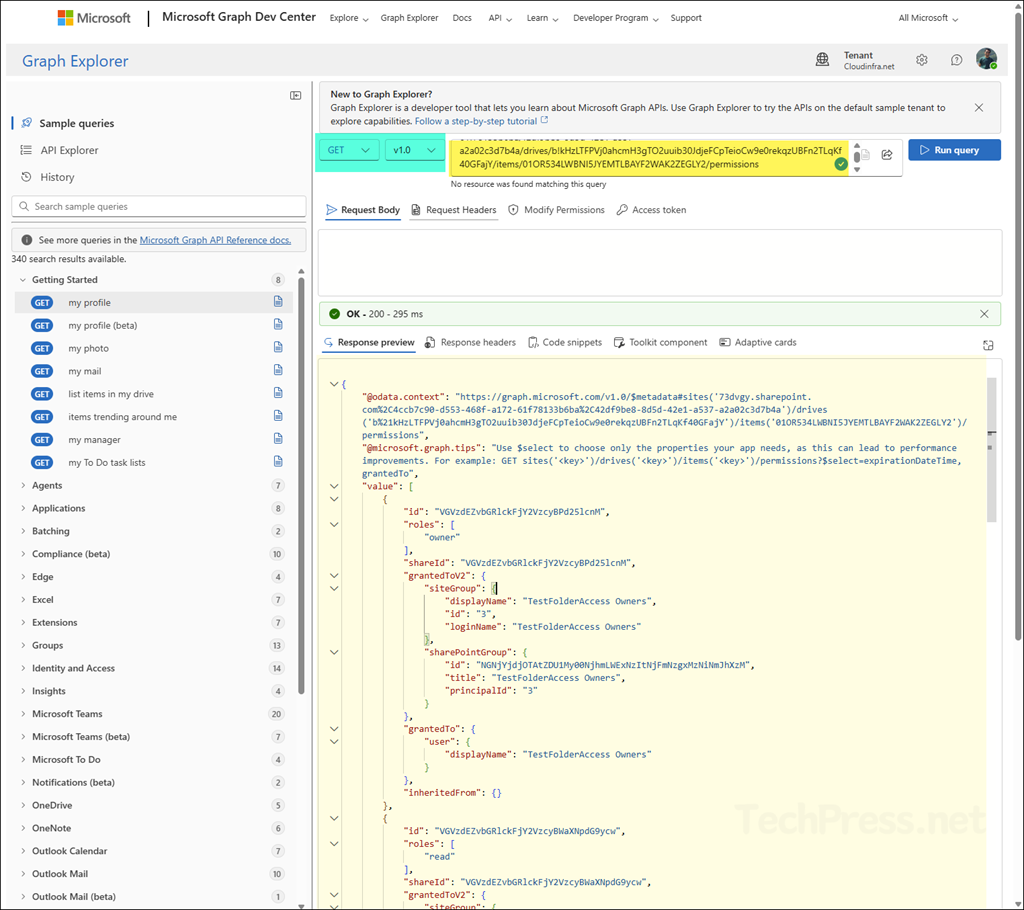Expand response area icon
The image size is (1024, 910).
coord(988,345)
